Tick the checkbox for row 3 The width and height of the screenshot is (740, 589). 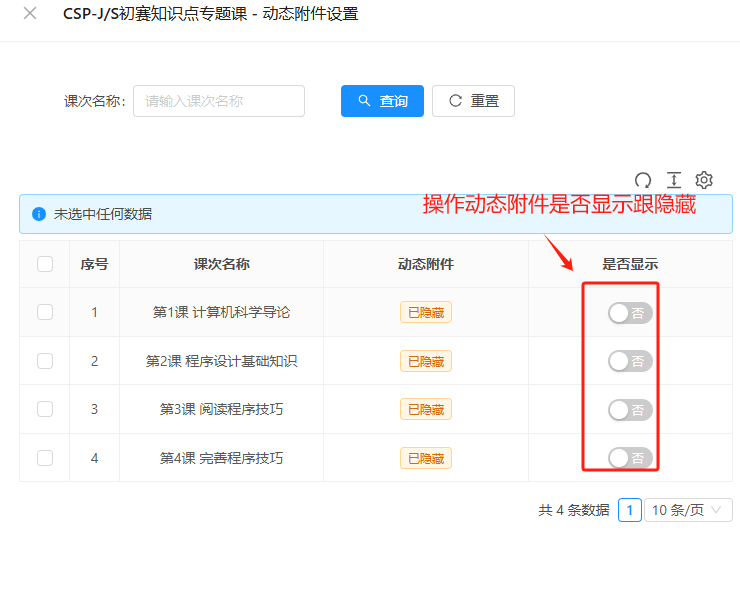coord(45,409)
